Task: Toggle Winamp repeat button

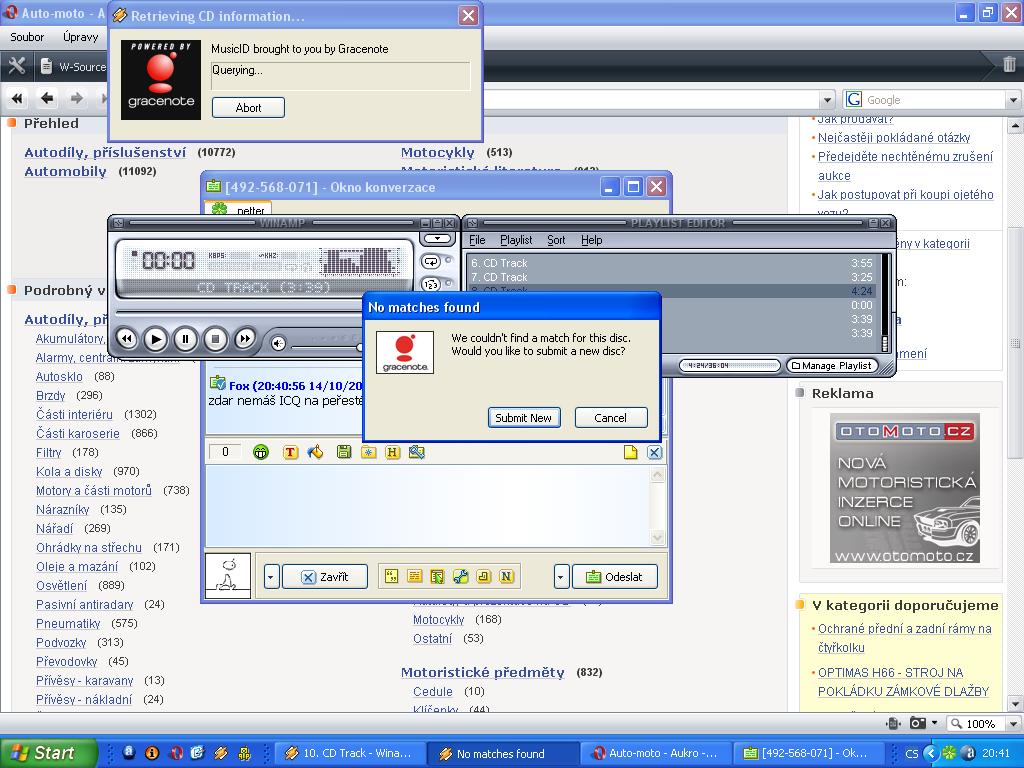Action: point(431,261)
